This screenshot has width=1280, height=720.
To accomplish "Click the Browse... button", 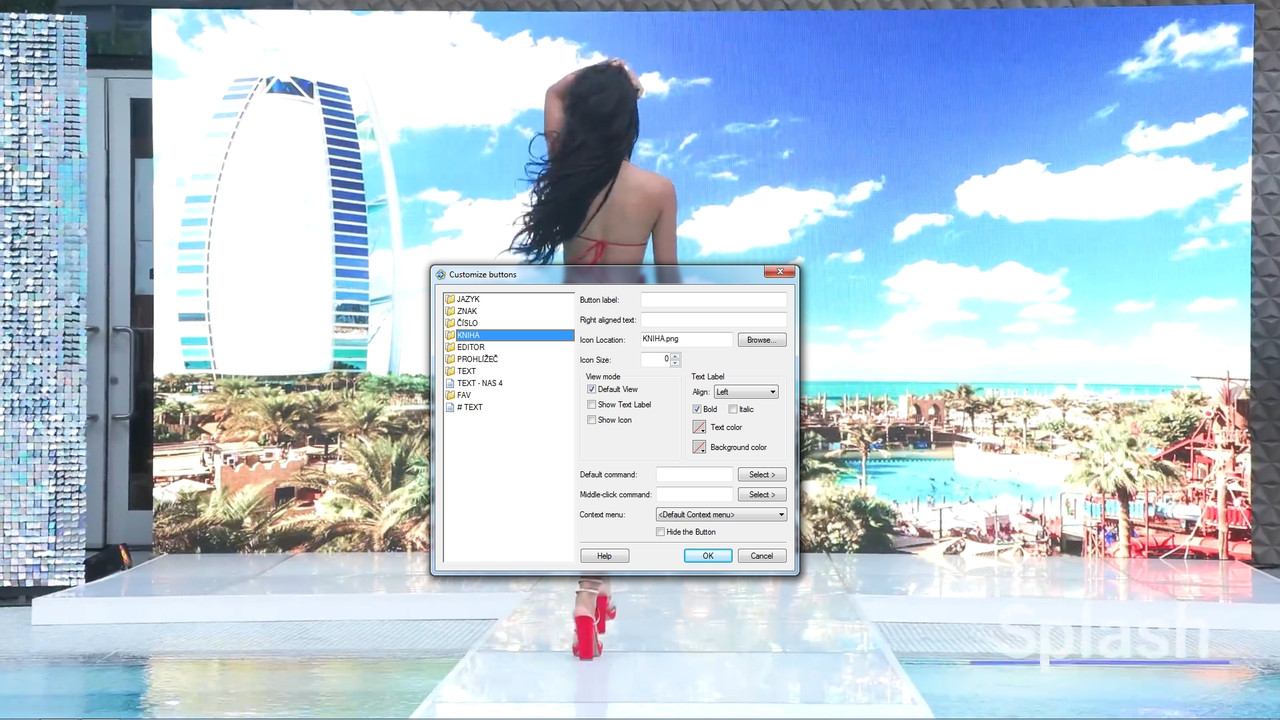I will pyautogui.click(x=762, y=340).
